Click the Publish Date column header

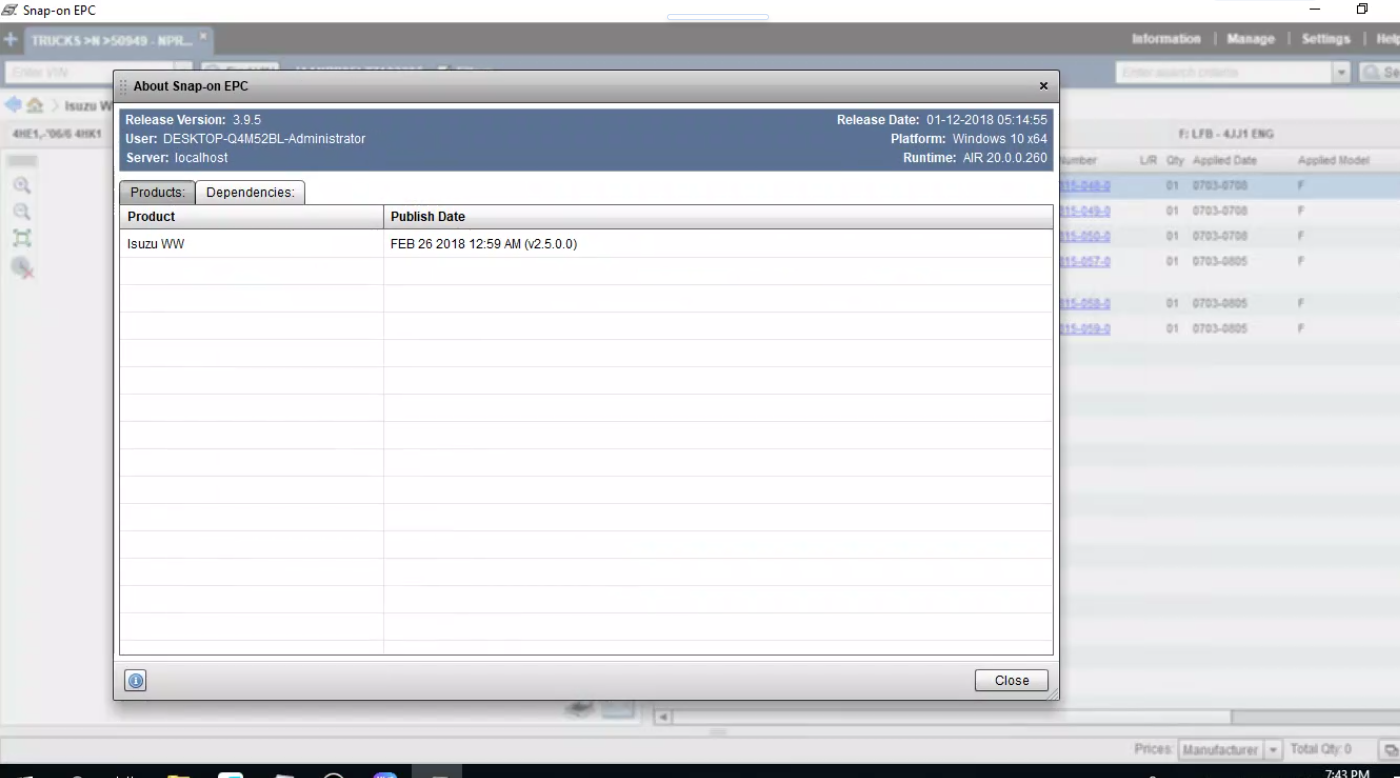pos(718,216)
